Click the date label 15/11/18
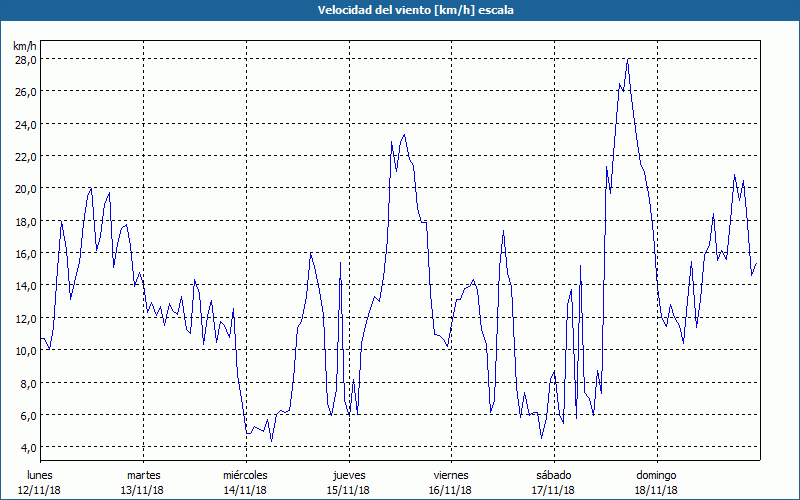Screen dimensions: 800x500 coord(348,490)
